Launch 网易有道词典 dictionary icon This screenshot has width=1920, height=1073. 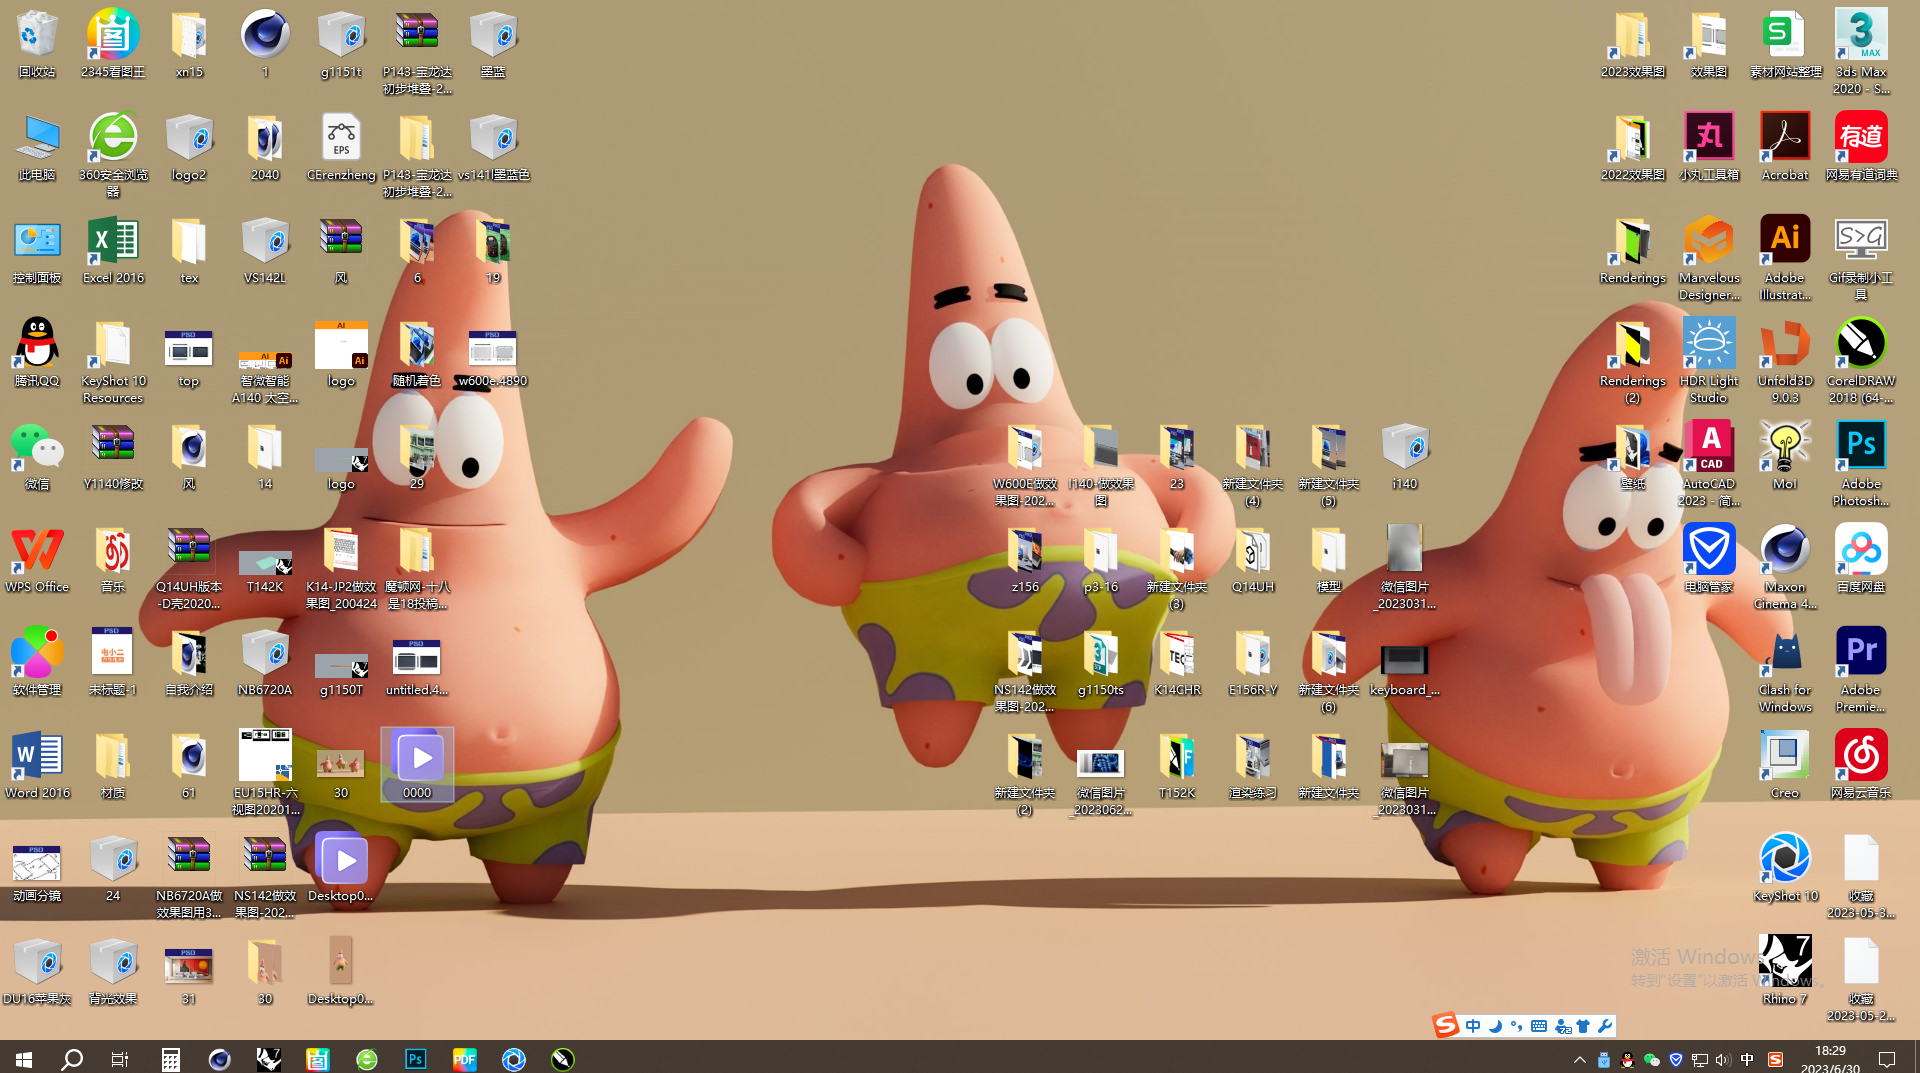1861,148
